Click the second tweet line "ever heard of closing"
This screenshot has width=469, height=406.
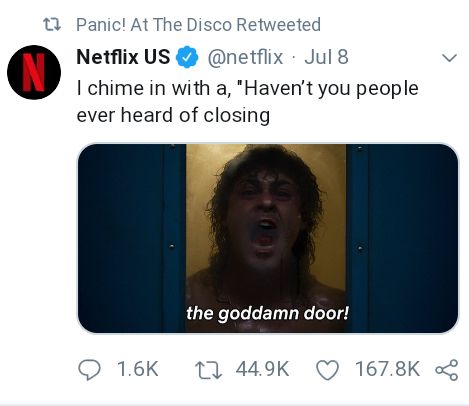pyautogui.click(x=173, y=115)
